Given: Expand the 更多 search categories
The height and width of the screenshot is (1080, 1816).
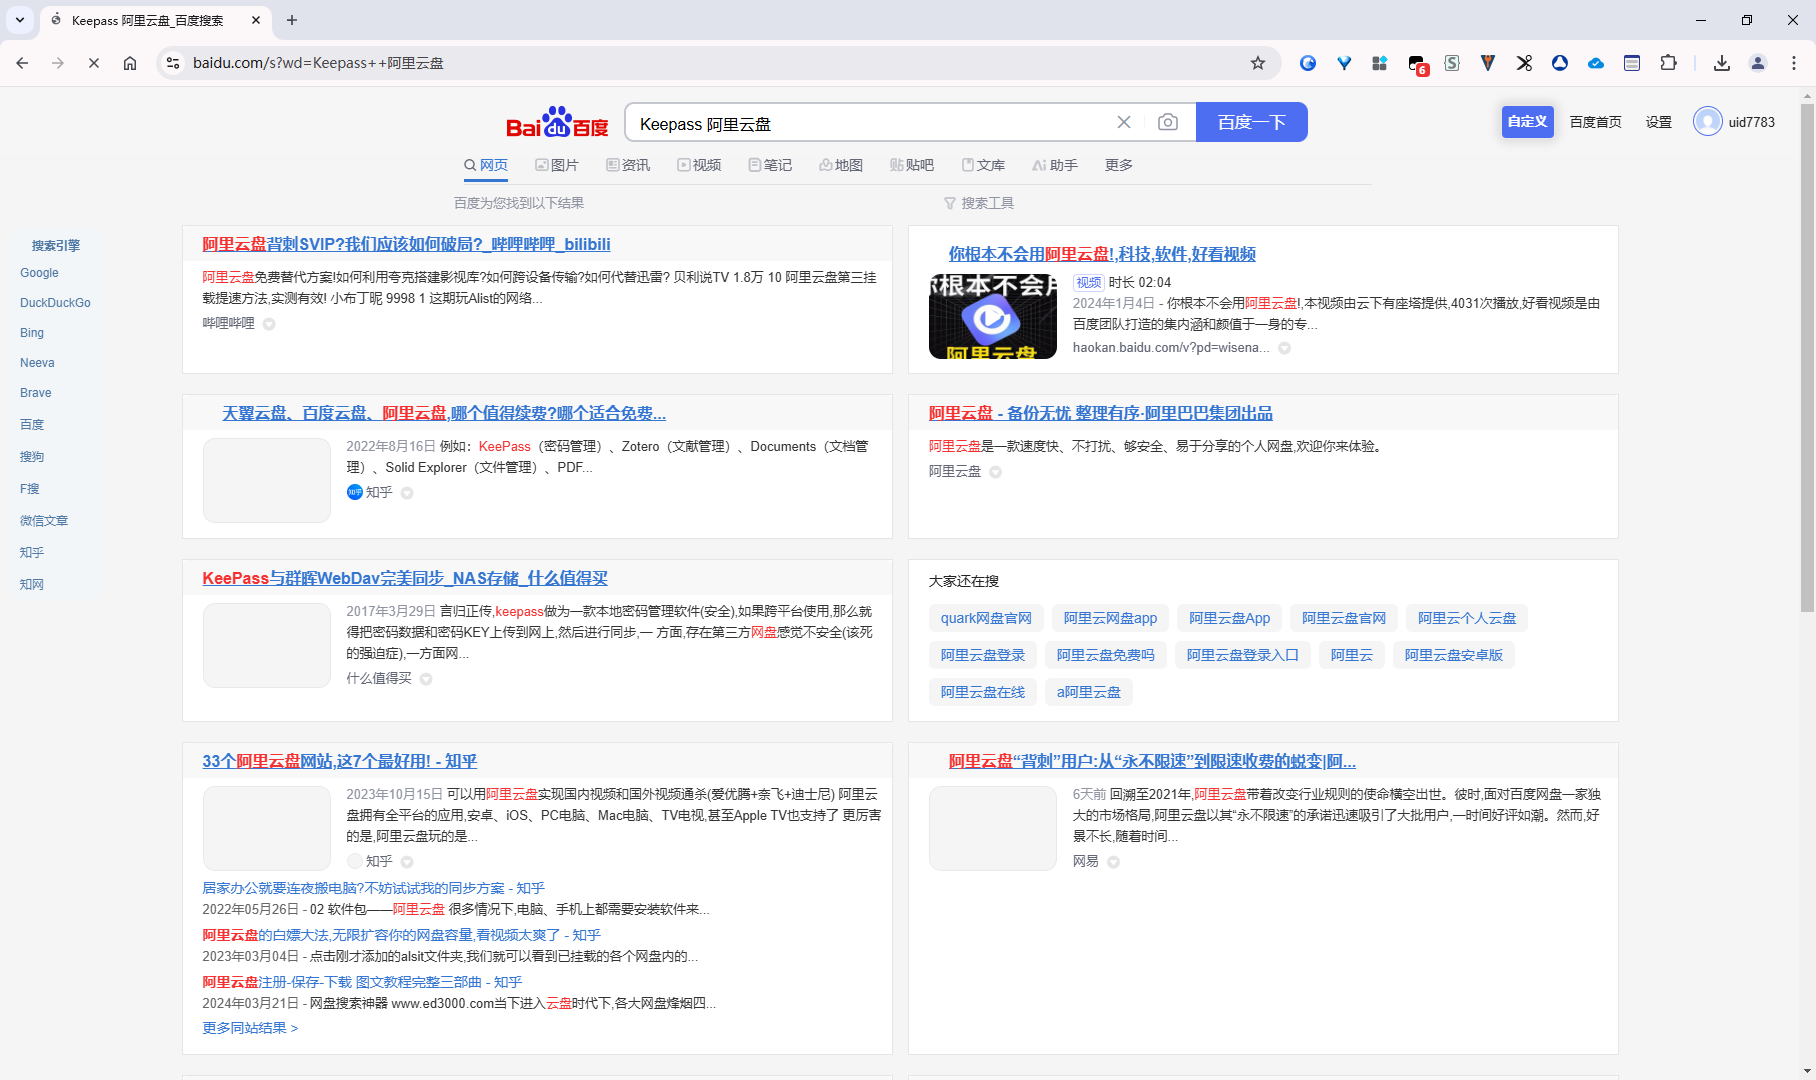Looking at the screenshot, I should tap(1119, 165).
